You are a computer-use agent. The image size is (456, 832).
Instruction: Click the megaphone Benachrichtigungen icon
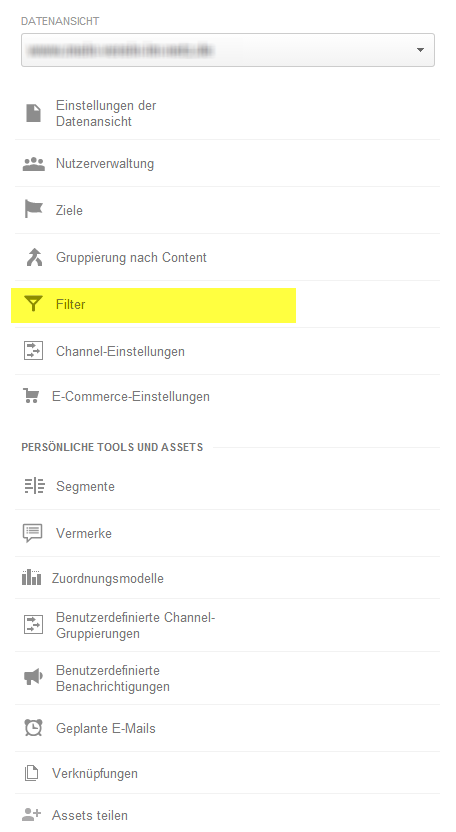[x=33, y=677]
